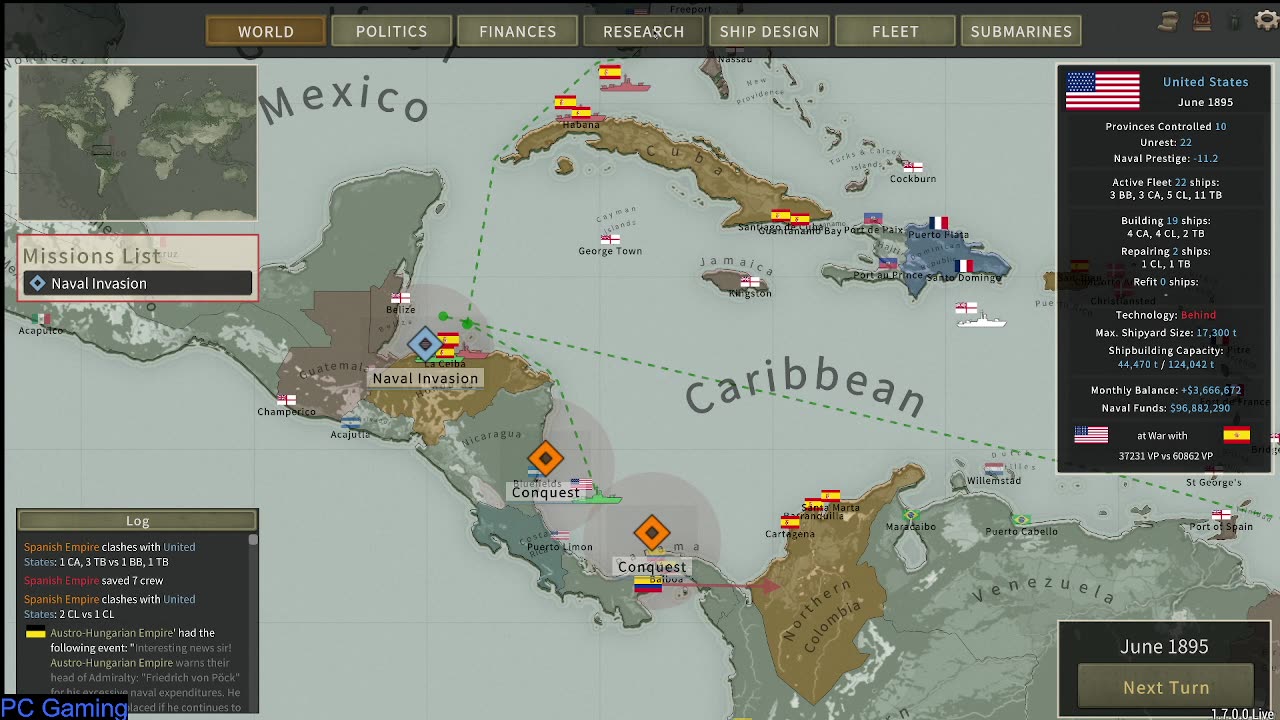Switch to the FLEET tab
This screenshot has height=720, width=1280.
(895, 31)
